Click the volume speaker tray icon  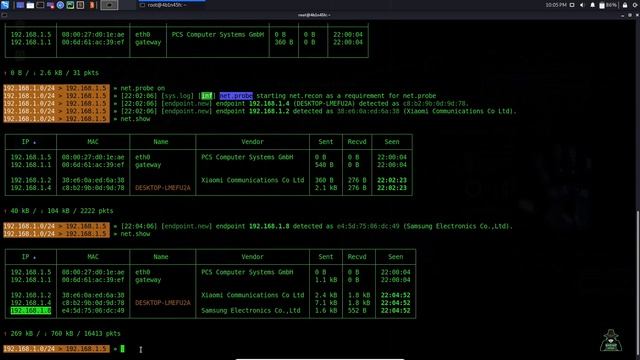[582, 5]
